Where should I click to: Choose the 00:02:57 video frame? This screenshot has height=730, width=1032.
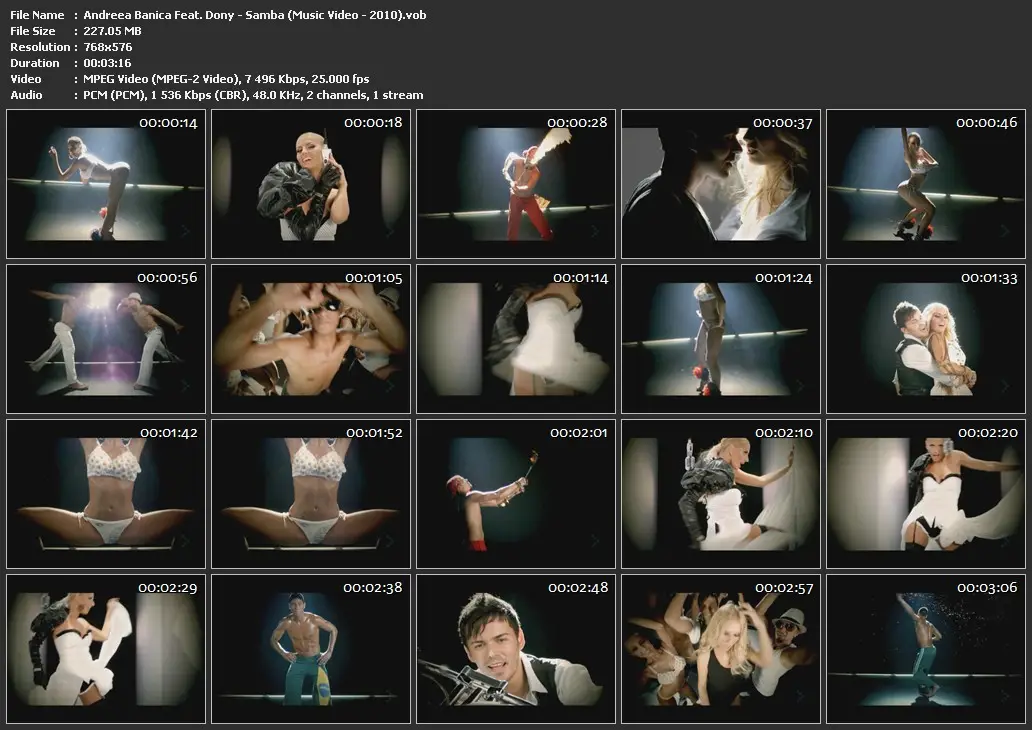[x=721, y=649]
